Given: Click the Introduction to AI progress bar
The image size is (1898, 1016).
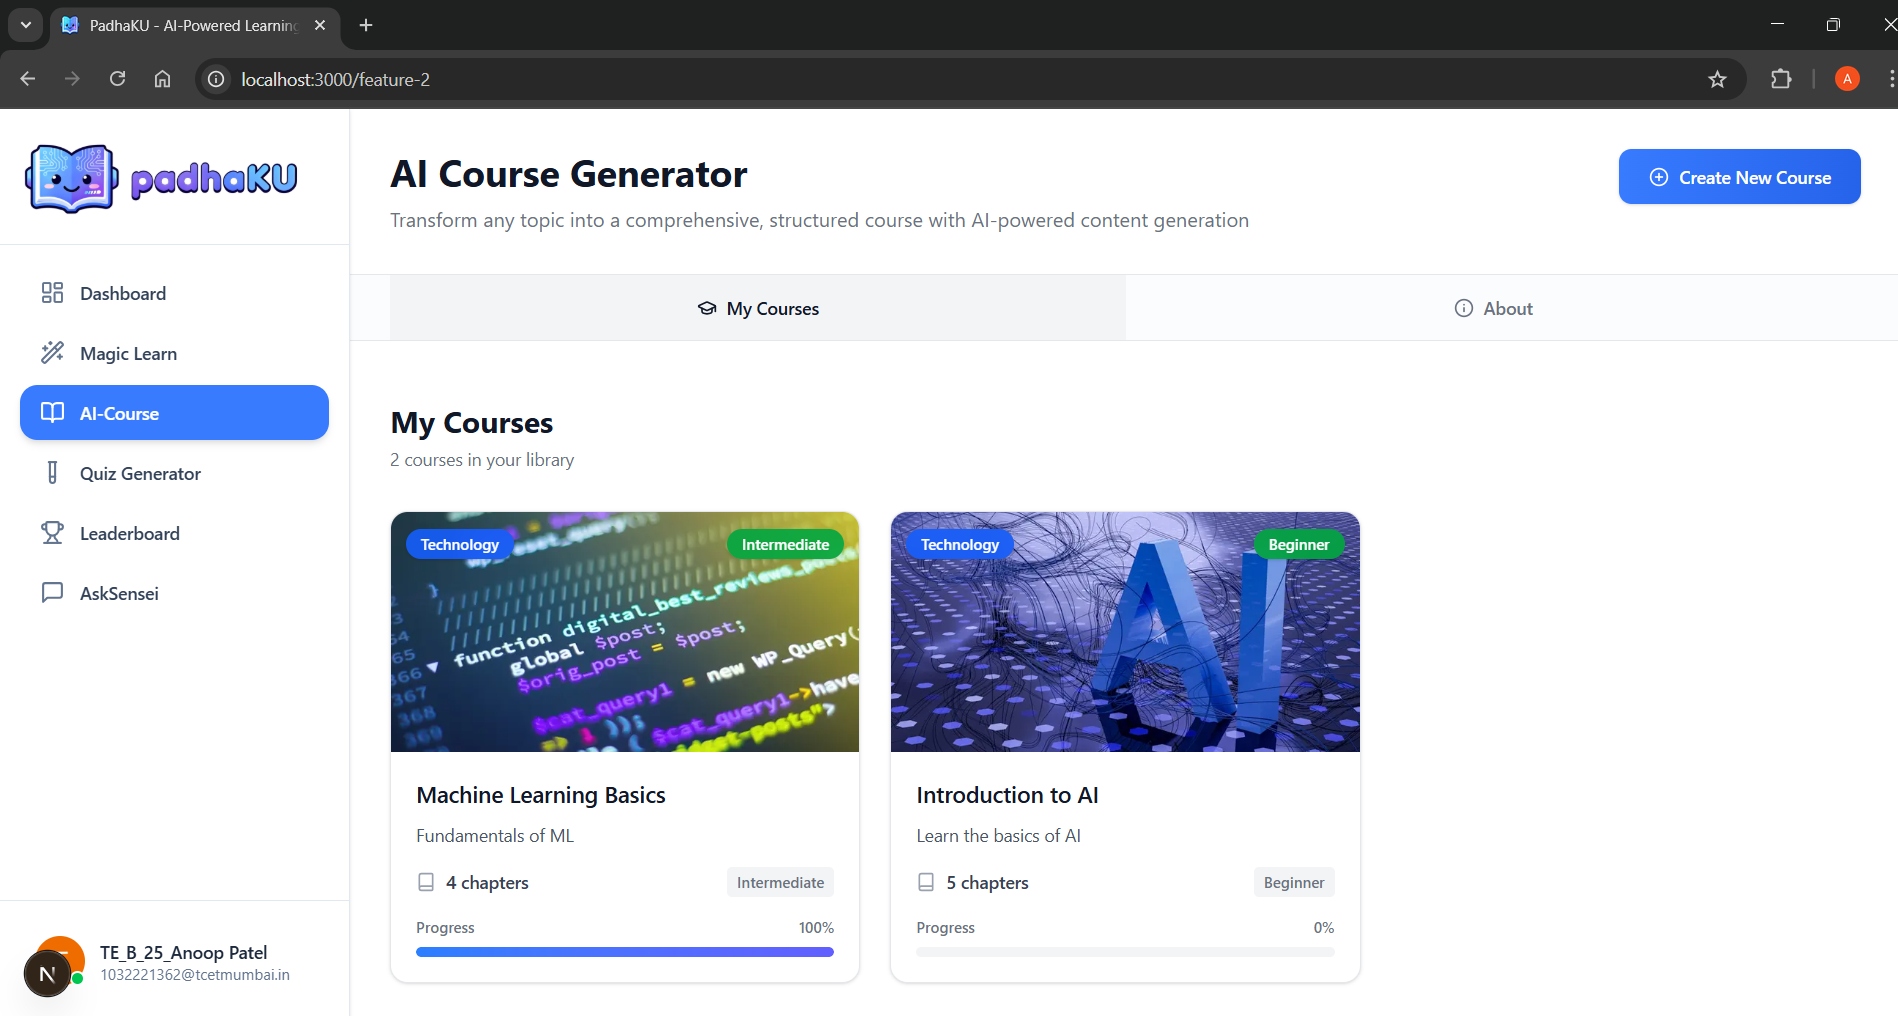Looking at the screenshot, I should tap(1125, 952).
